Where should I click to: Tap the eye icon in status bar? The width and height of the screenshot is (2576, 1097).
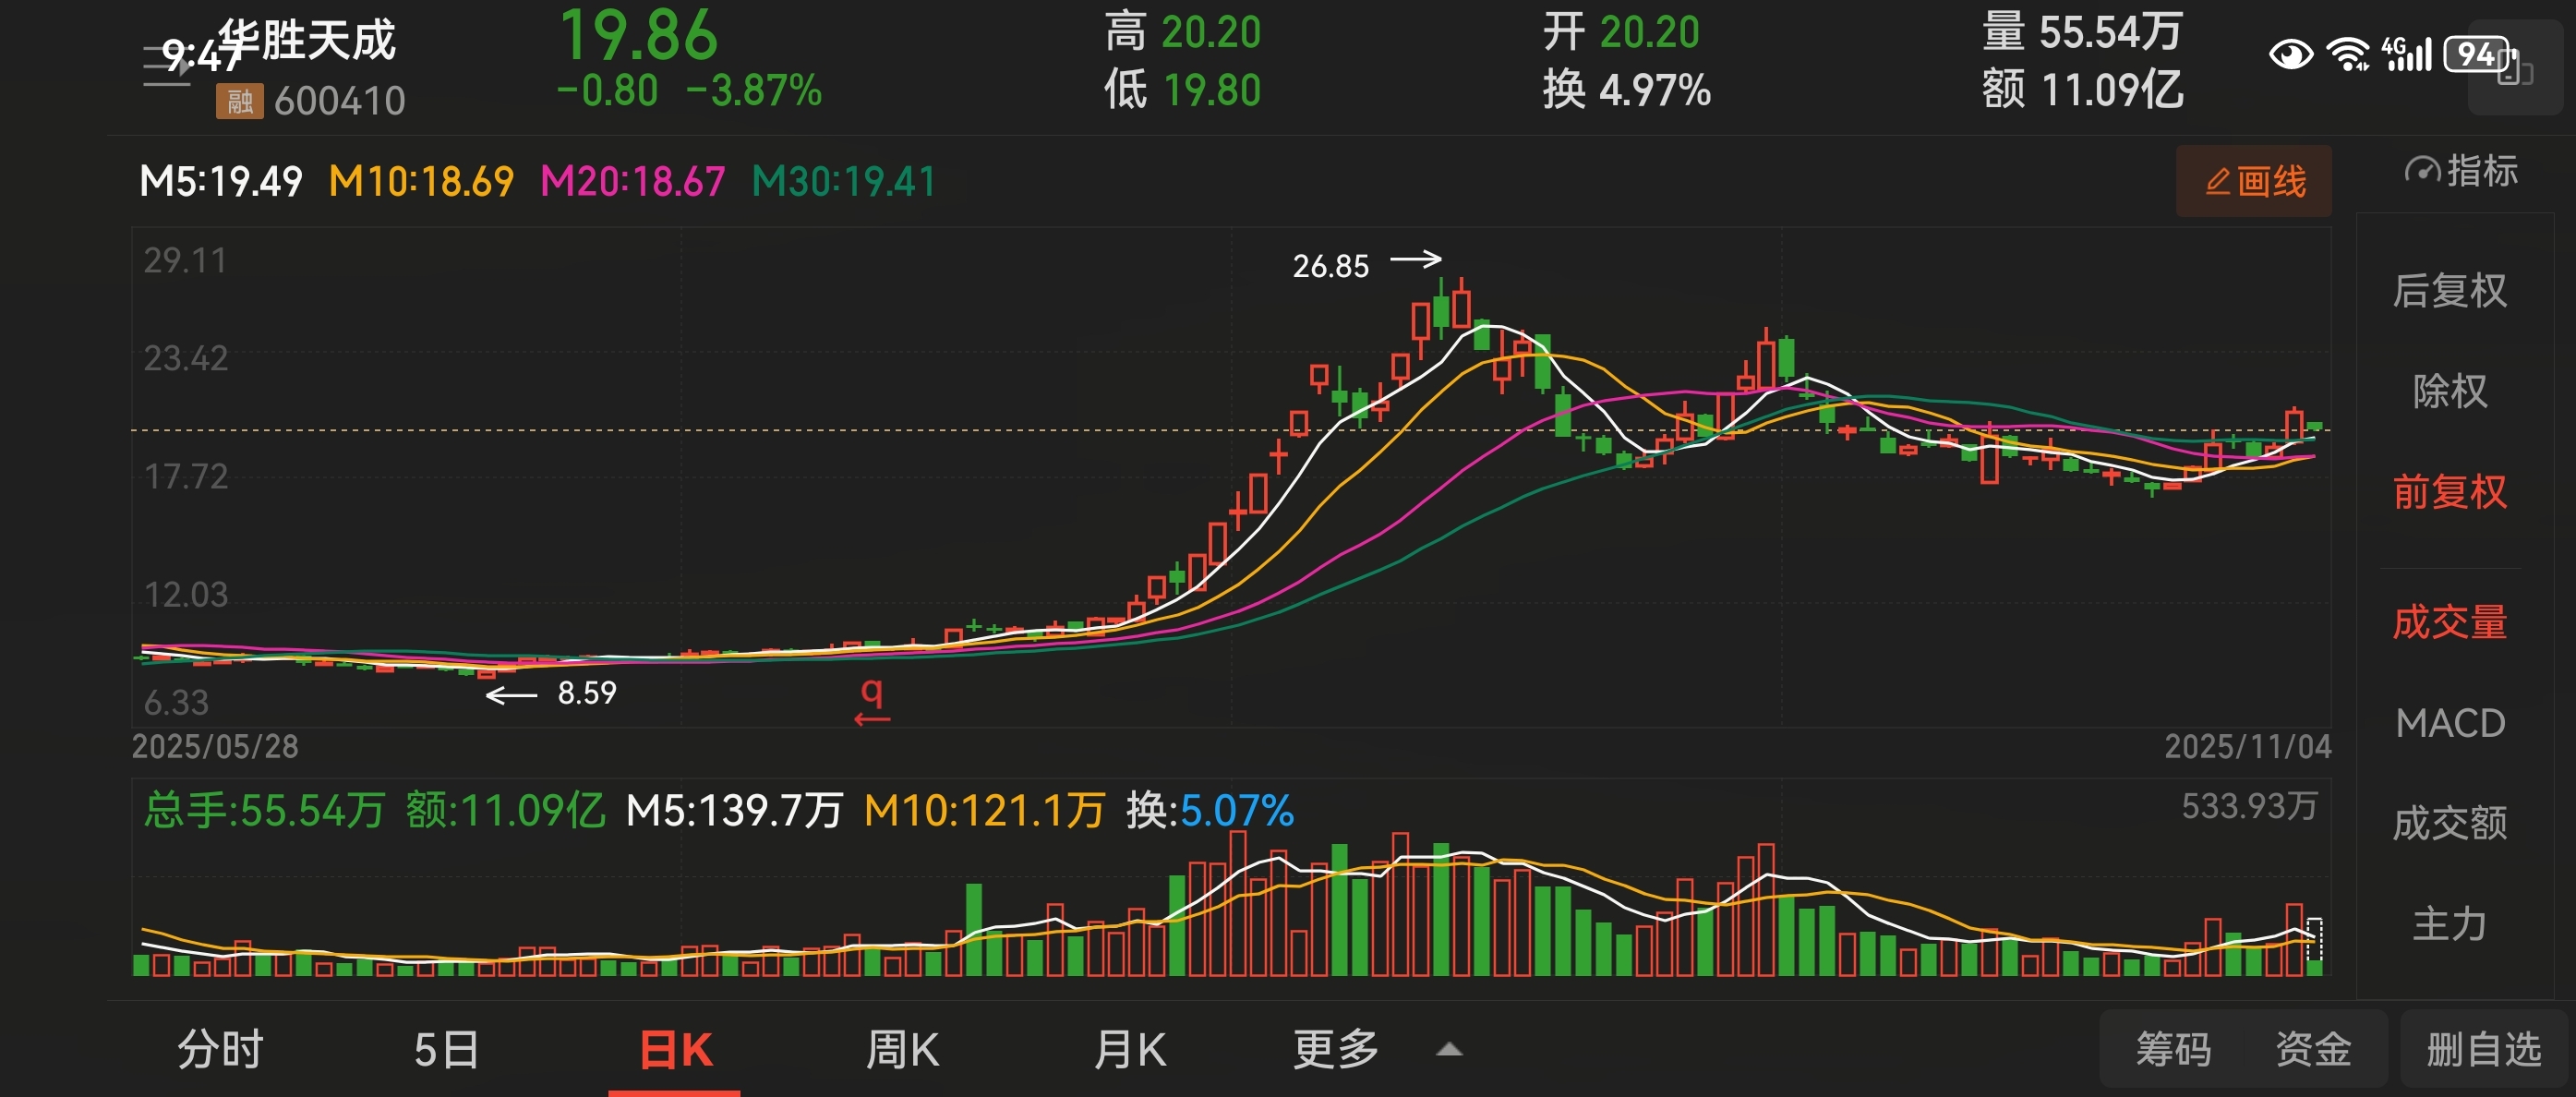(2290, 53)
